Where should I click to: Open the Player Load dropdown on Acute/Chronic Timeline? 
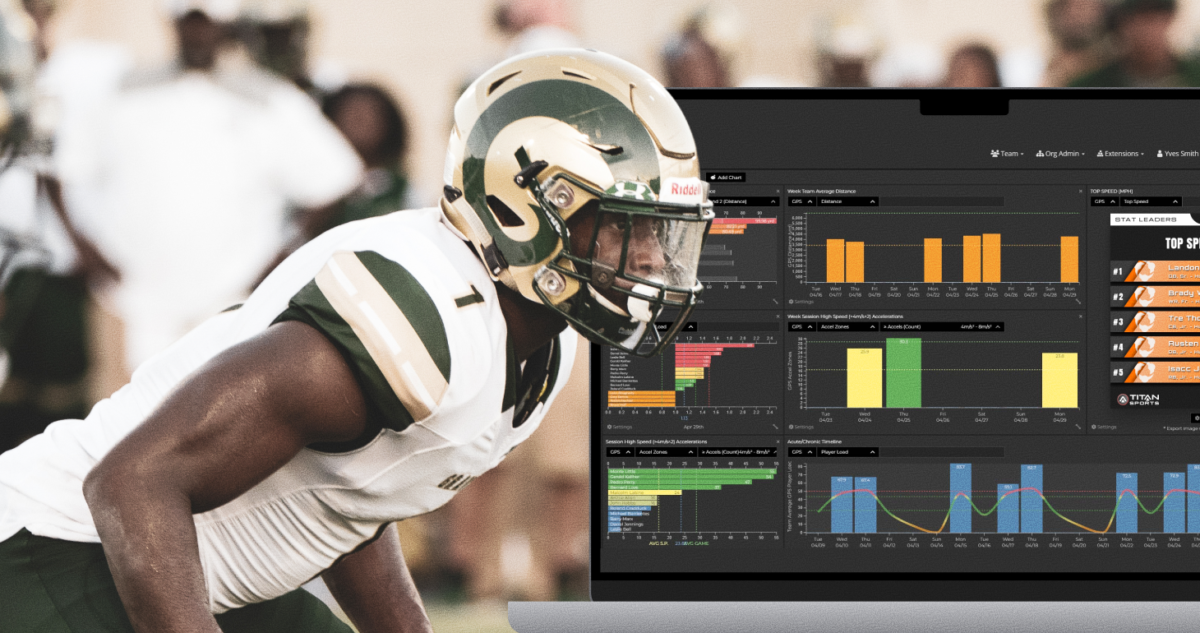[845, 452]
